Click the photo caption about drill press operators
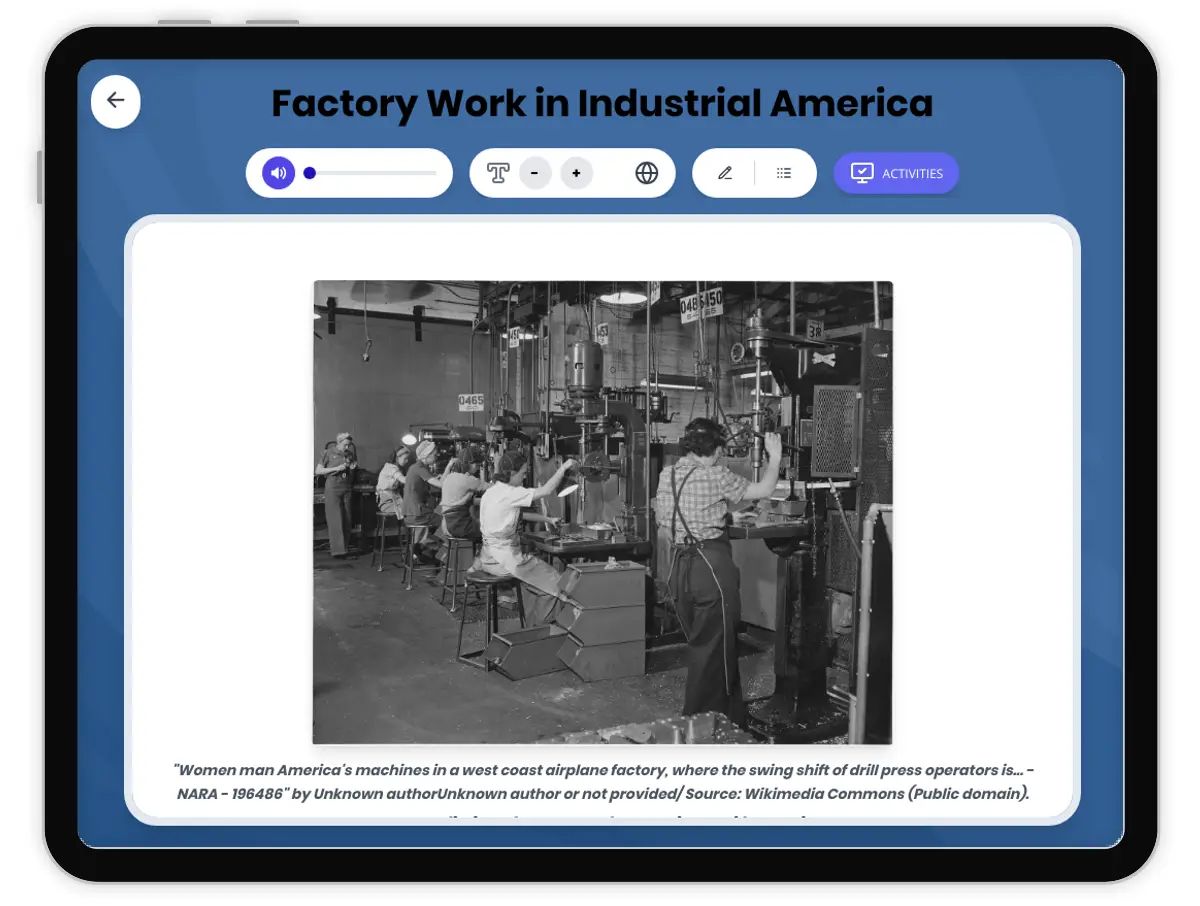This screenshot has width=1200, height=906. pyautogui.click(x=602, y=781)
